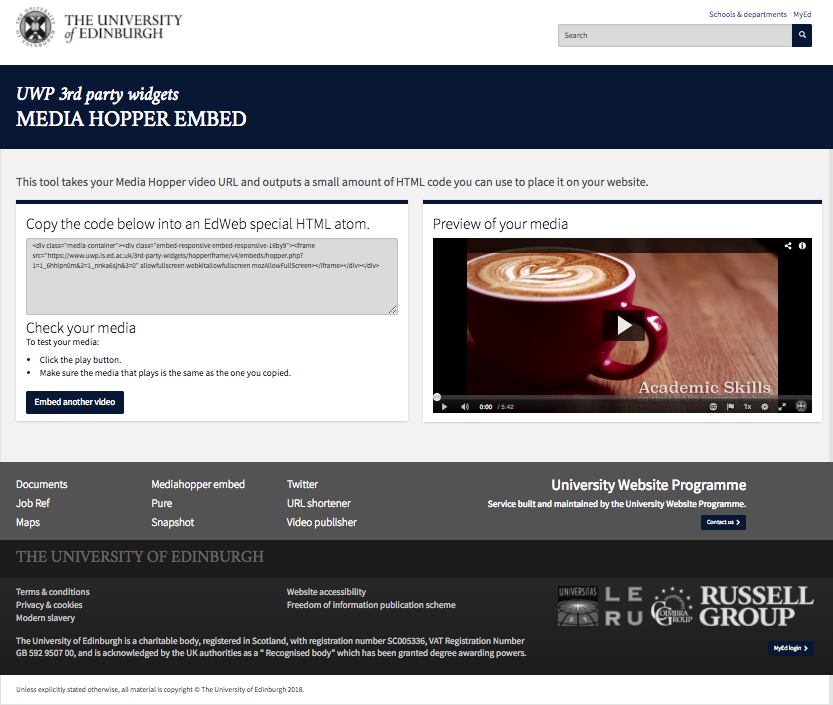Enter fullscreen mode on video
The image size is (833, 705).
click(x=782, y=407)
